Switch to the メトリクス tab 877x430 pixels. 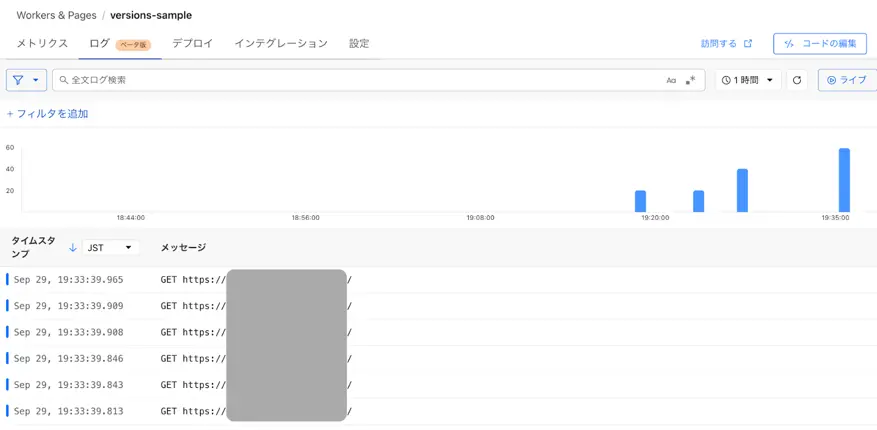(x=42, y=44)
